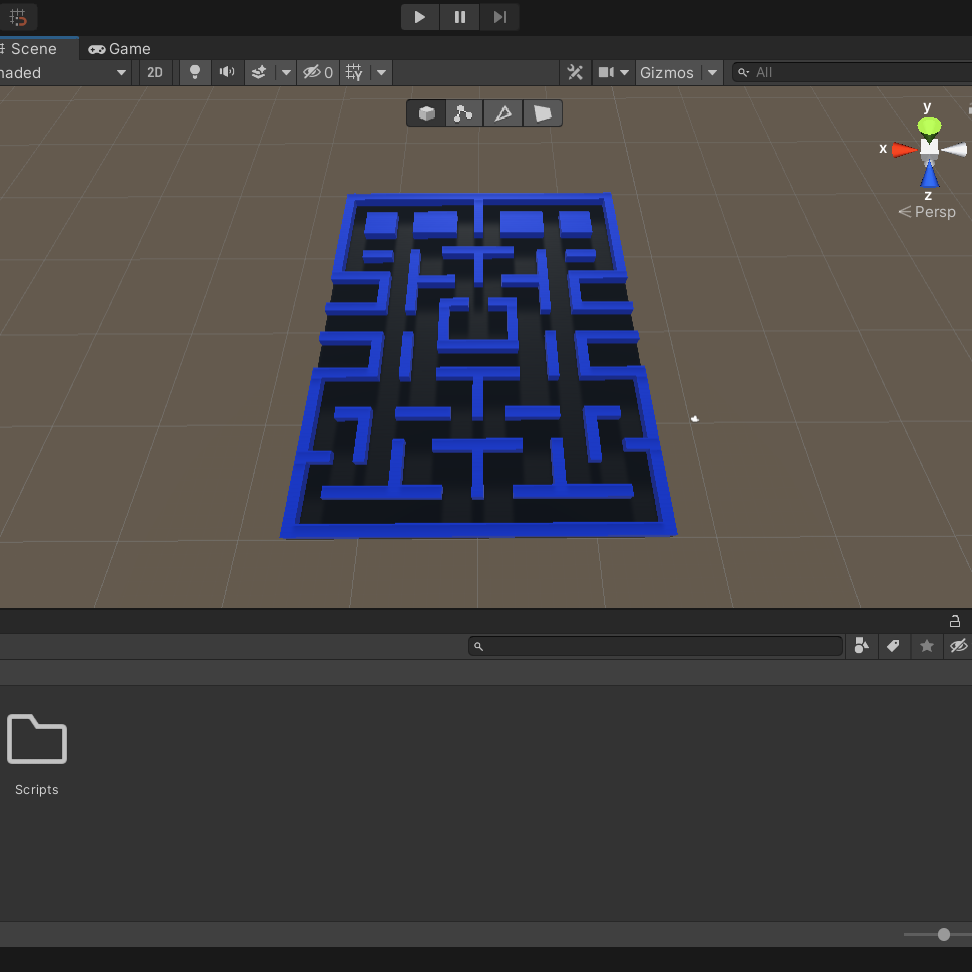Select the ProBuilder edge selection mode
Viewport: 972px width, 972px height.
tap(503, 113)
